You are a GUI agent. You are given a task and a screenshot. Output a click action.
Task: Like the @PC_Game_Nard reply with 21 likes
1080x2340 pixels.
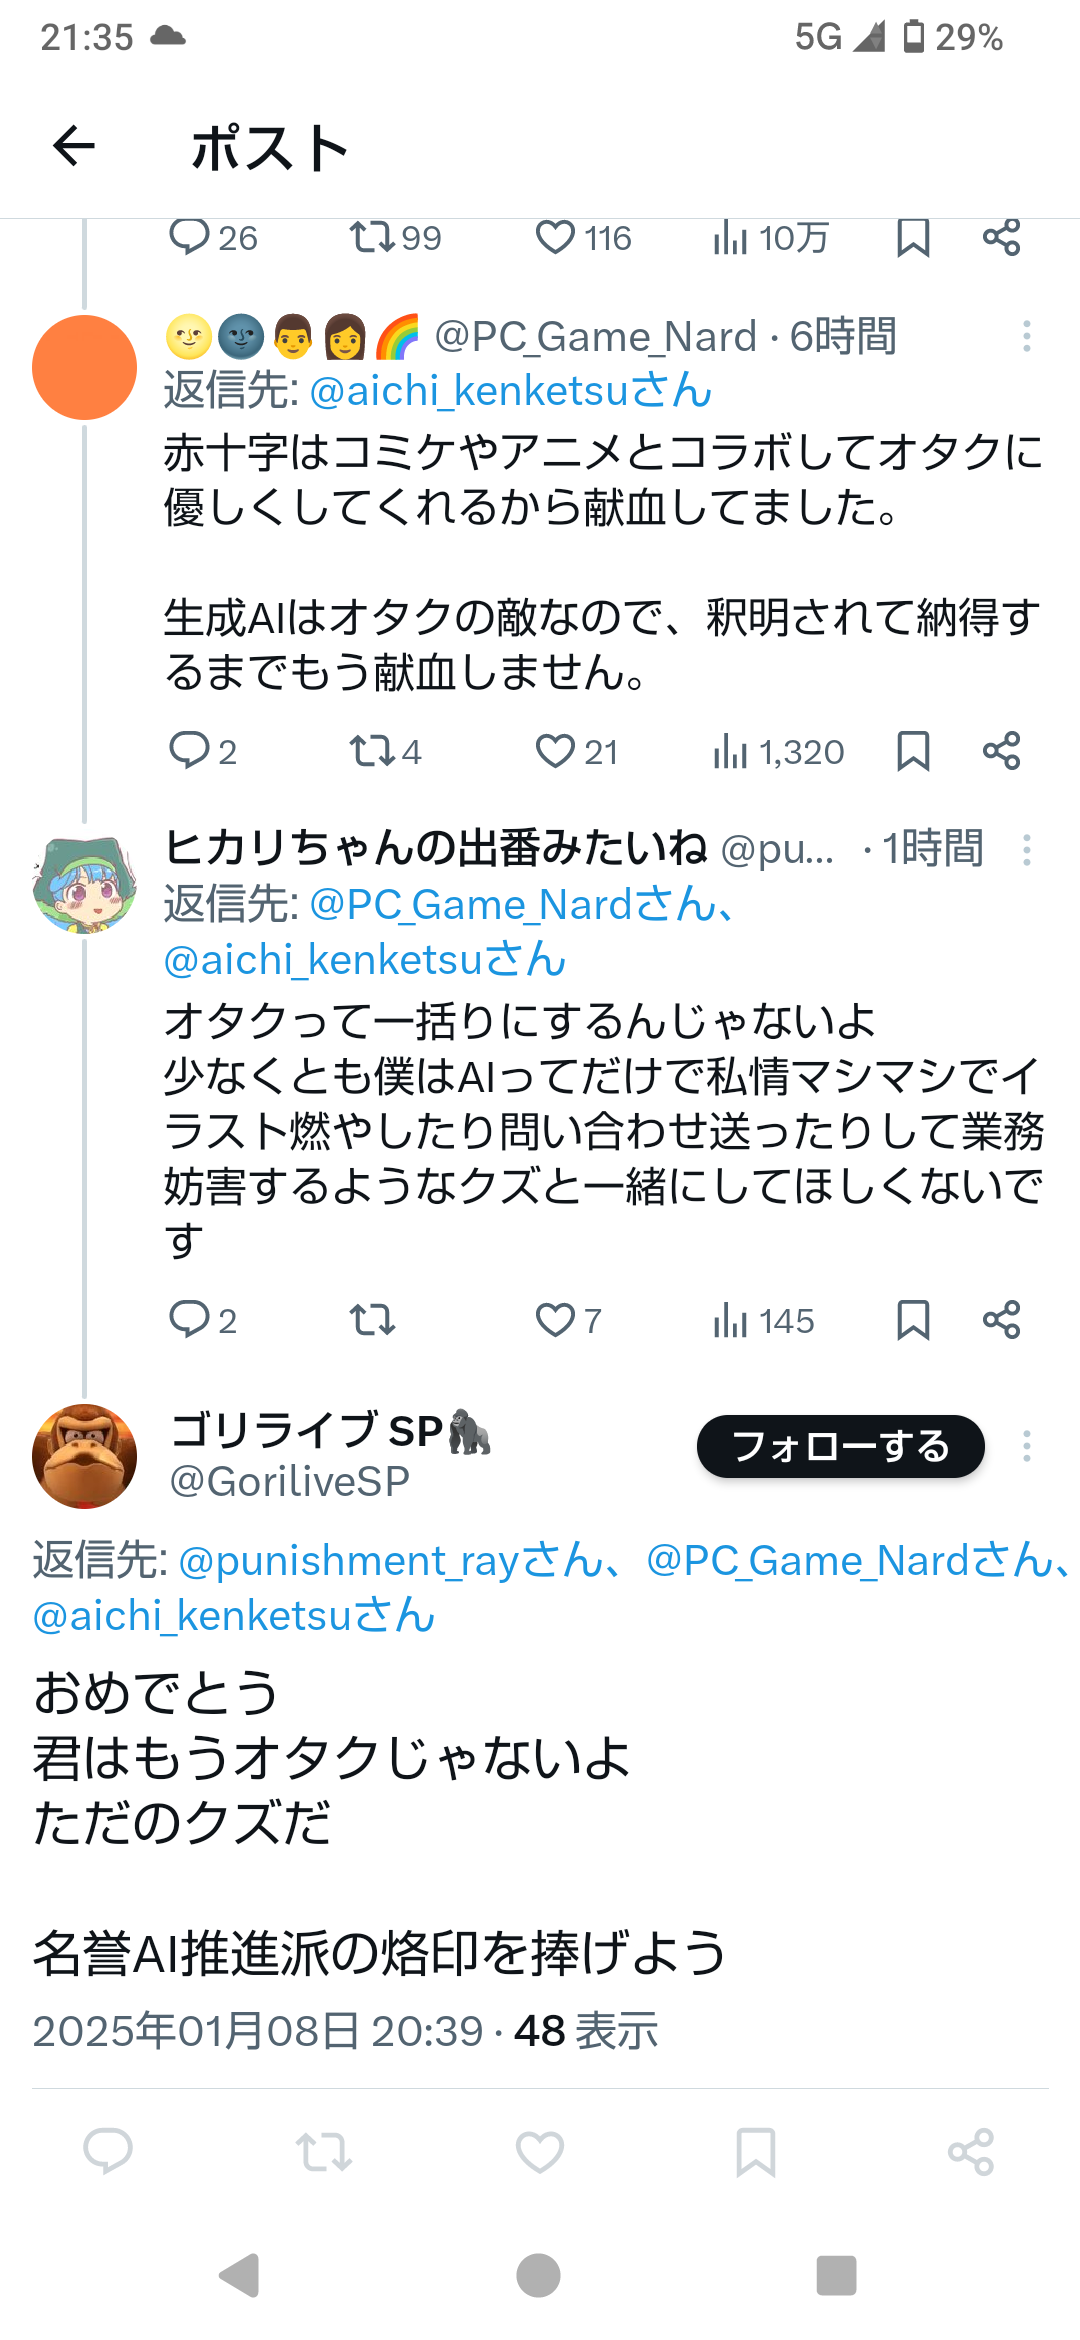point(576,751)
